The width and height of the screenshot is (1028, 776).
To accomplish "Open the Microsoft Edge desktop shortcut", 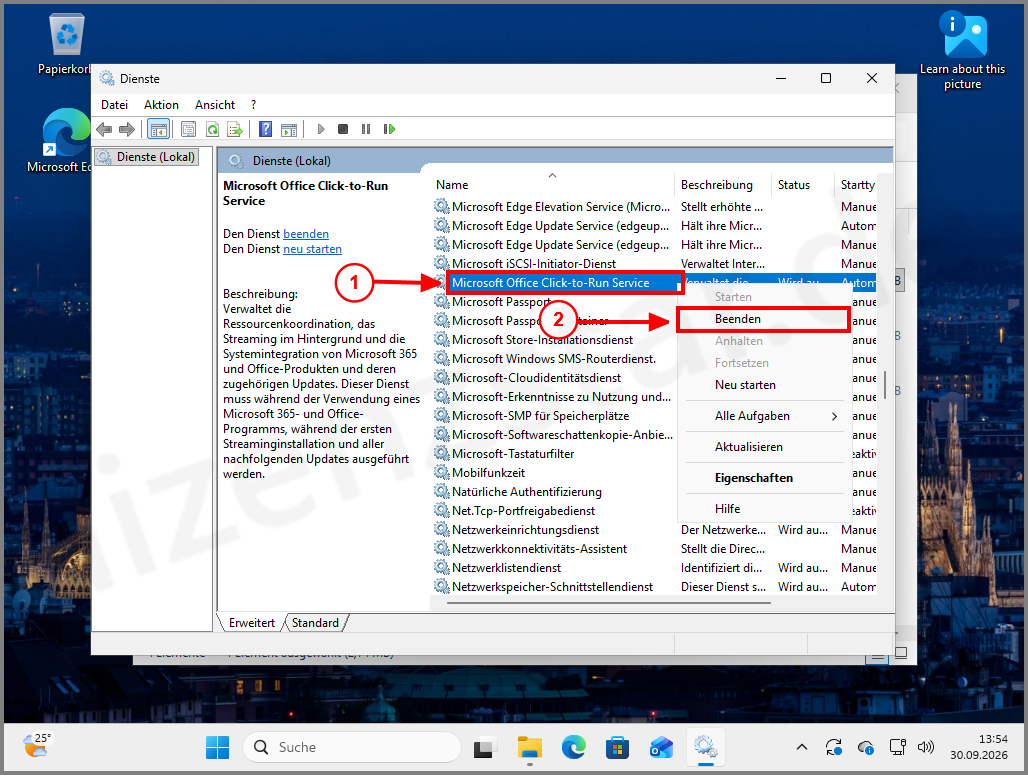I will (x=64, y=141).
